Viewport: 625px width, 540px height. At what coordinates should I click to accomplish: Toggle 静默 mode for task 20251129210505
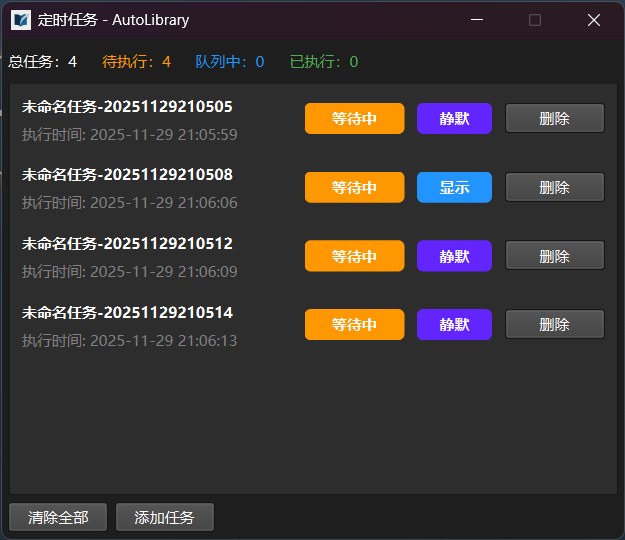(454, 118)
